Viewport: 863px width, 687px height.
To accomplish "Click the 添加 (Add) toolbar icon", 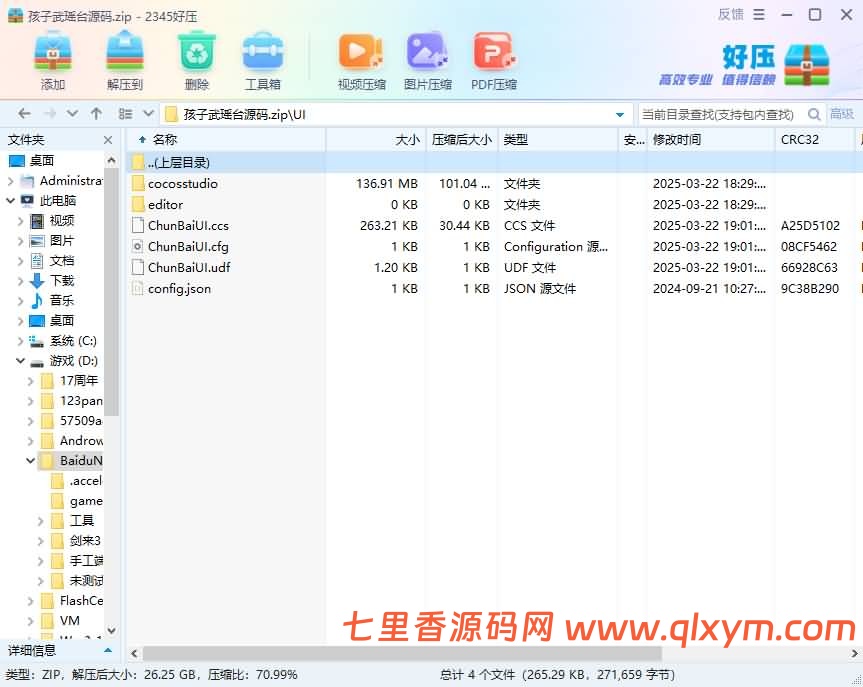I will 51,58.
